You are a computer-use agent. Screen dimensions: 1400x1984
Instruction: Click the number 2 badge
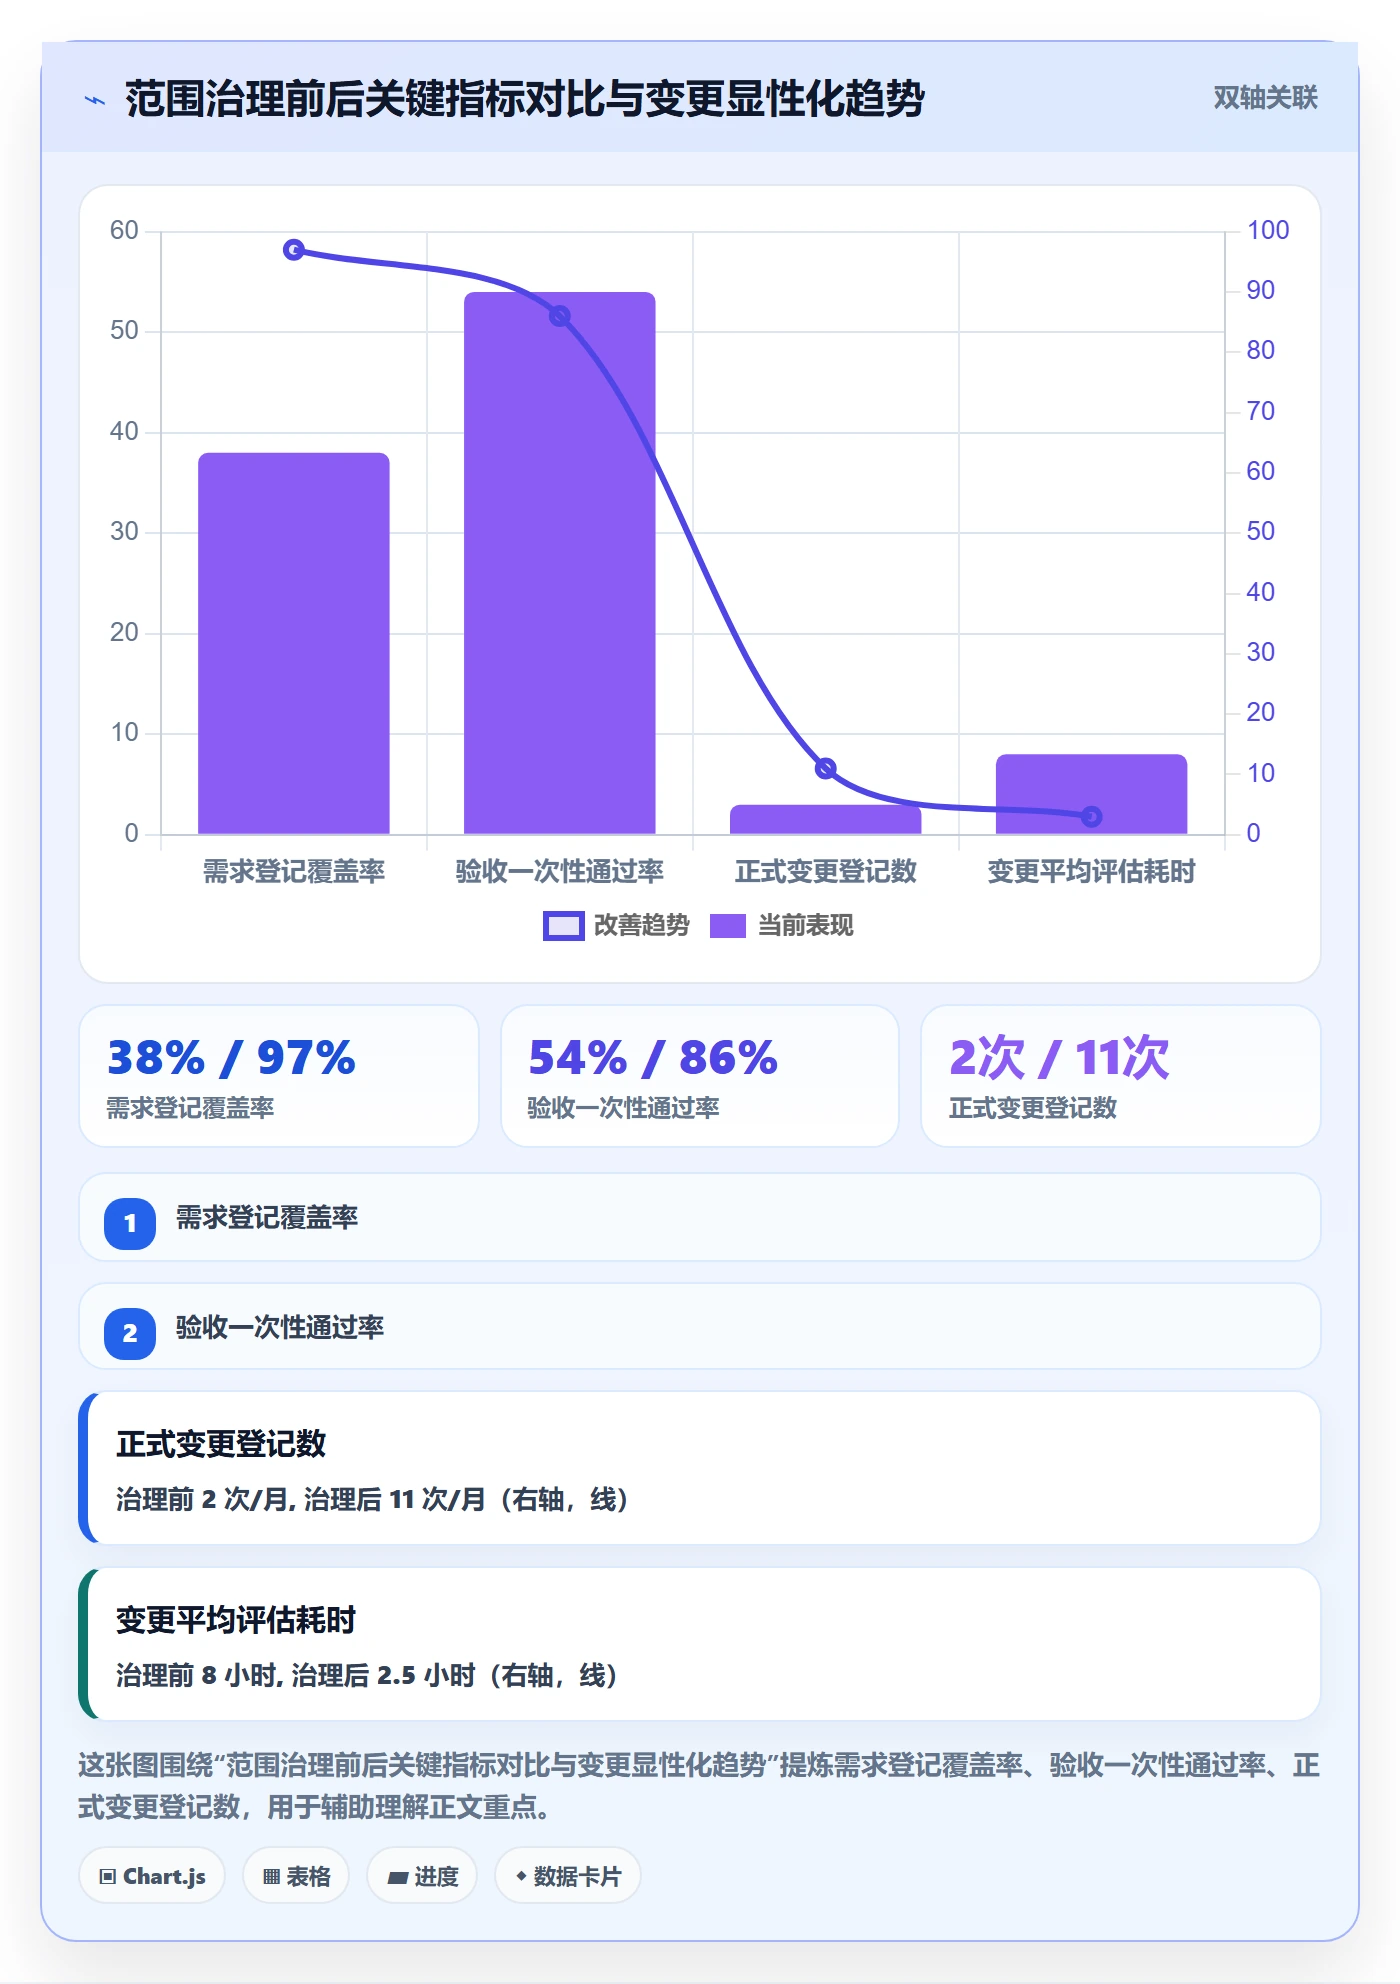[130, 1333]
